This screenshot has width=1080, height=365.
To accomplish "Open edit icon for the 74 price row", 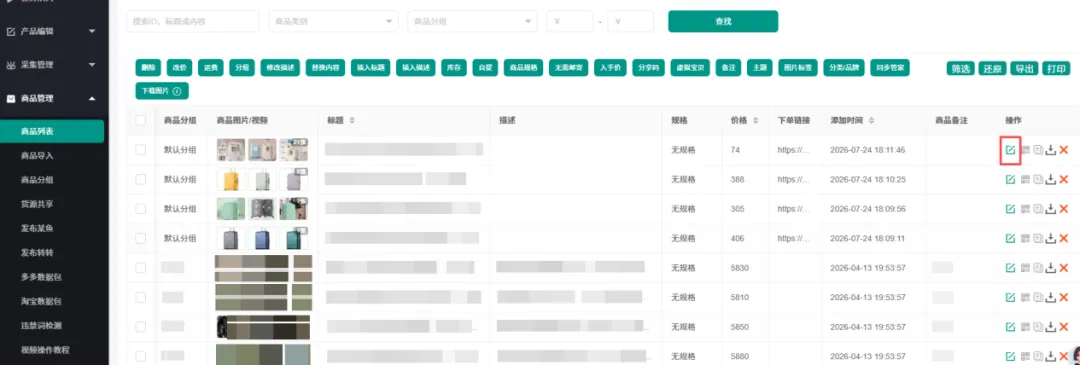I will [1010, 150].
